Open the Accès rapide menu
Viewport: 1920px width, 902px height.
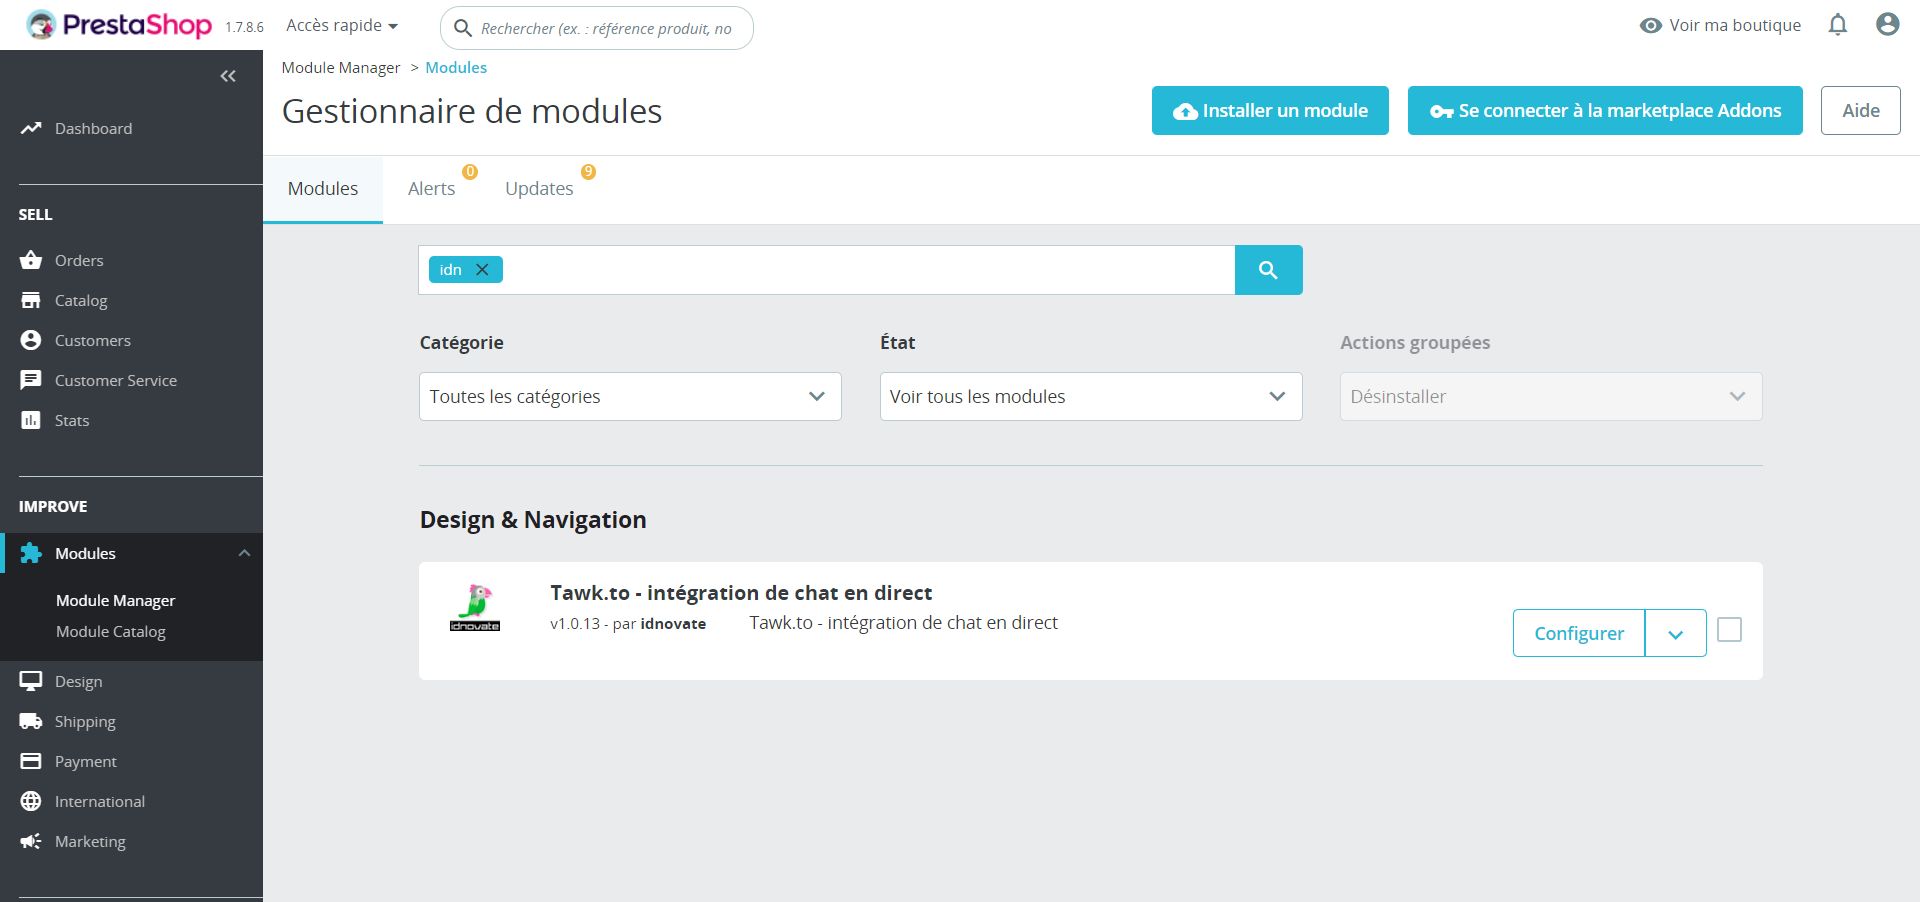(x=342, y=25)
